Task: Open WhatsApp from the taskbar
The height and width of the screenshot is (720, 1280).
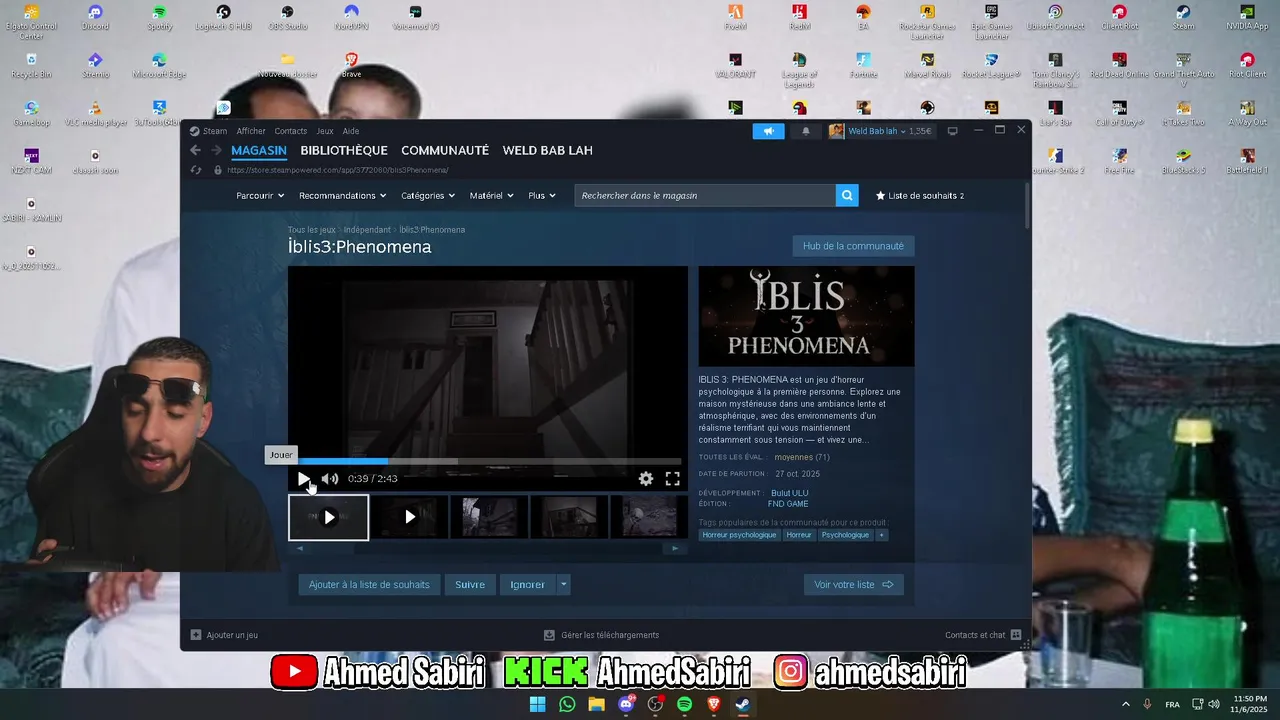Action: (567, 704)
